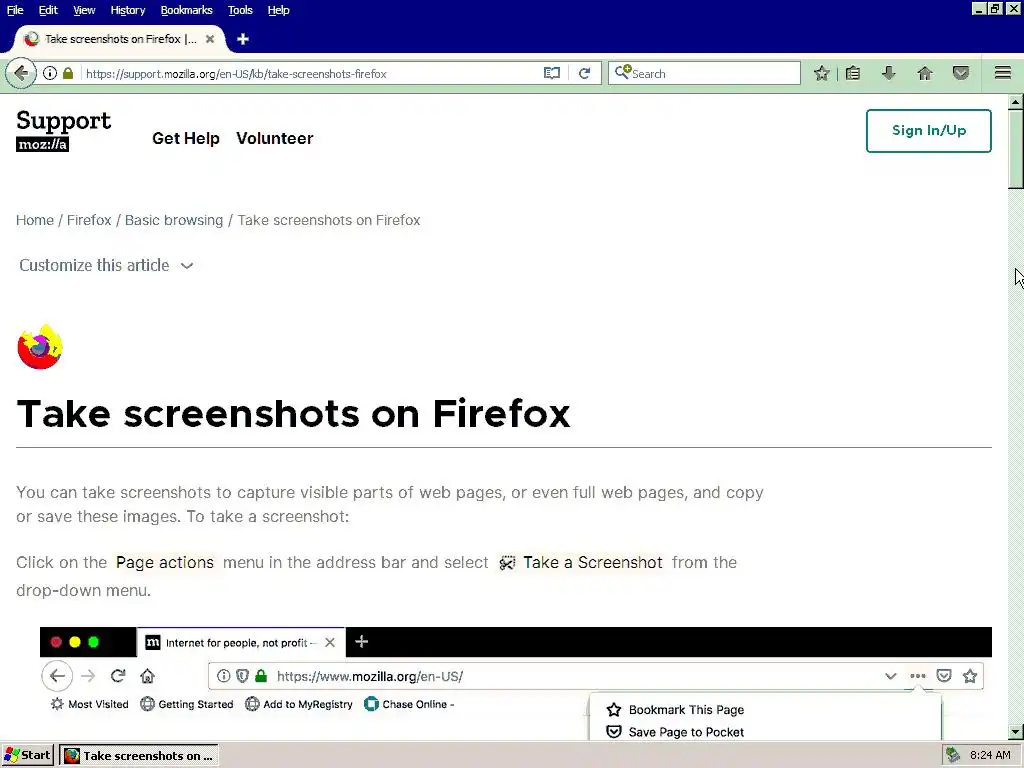Viewport: 1024px width, 768px height.
Task: Click the Pocket icon in Firefox toolbar
Action: coord(961,73)
